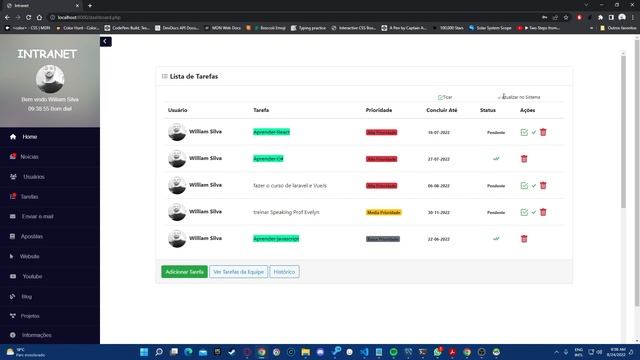Open the Solar System Scope bookmark
Screen dimensions: 640x360
(x=490, y=28)
